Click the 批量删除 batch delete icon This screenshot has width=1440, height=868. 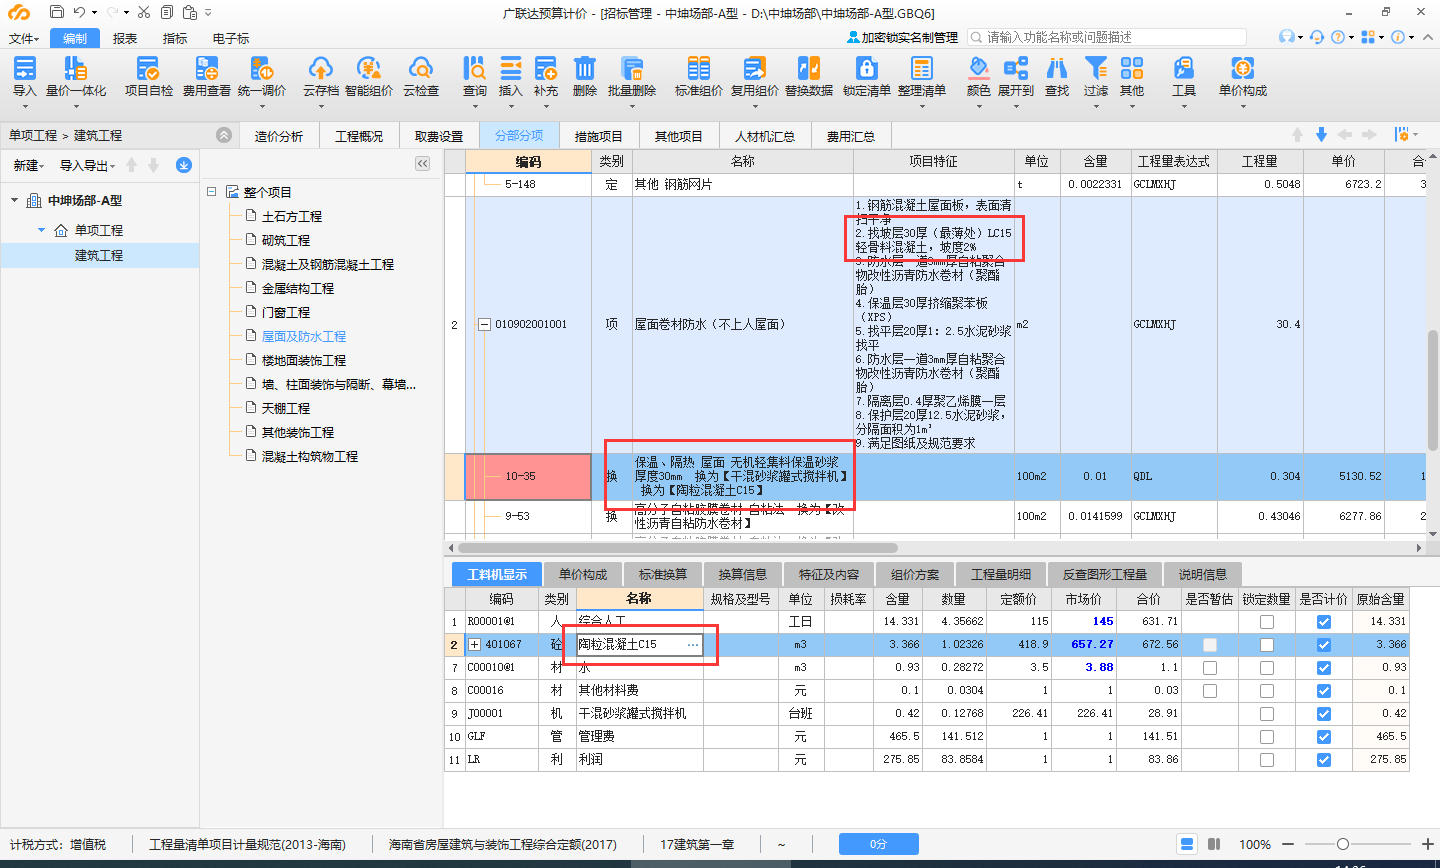(x=631, y=68)
